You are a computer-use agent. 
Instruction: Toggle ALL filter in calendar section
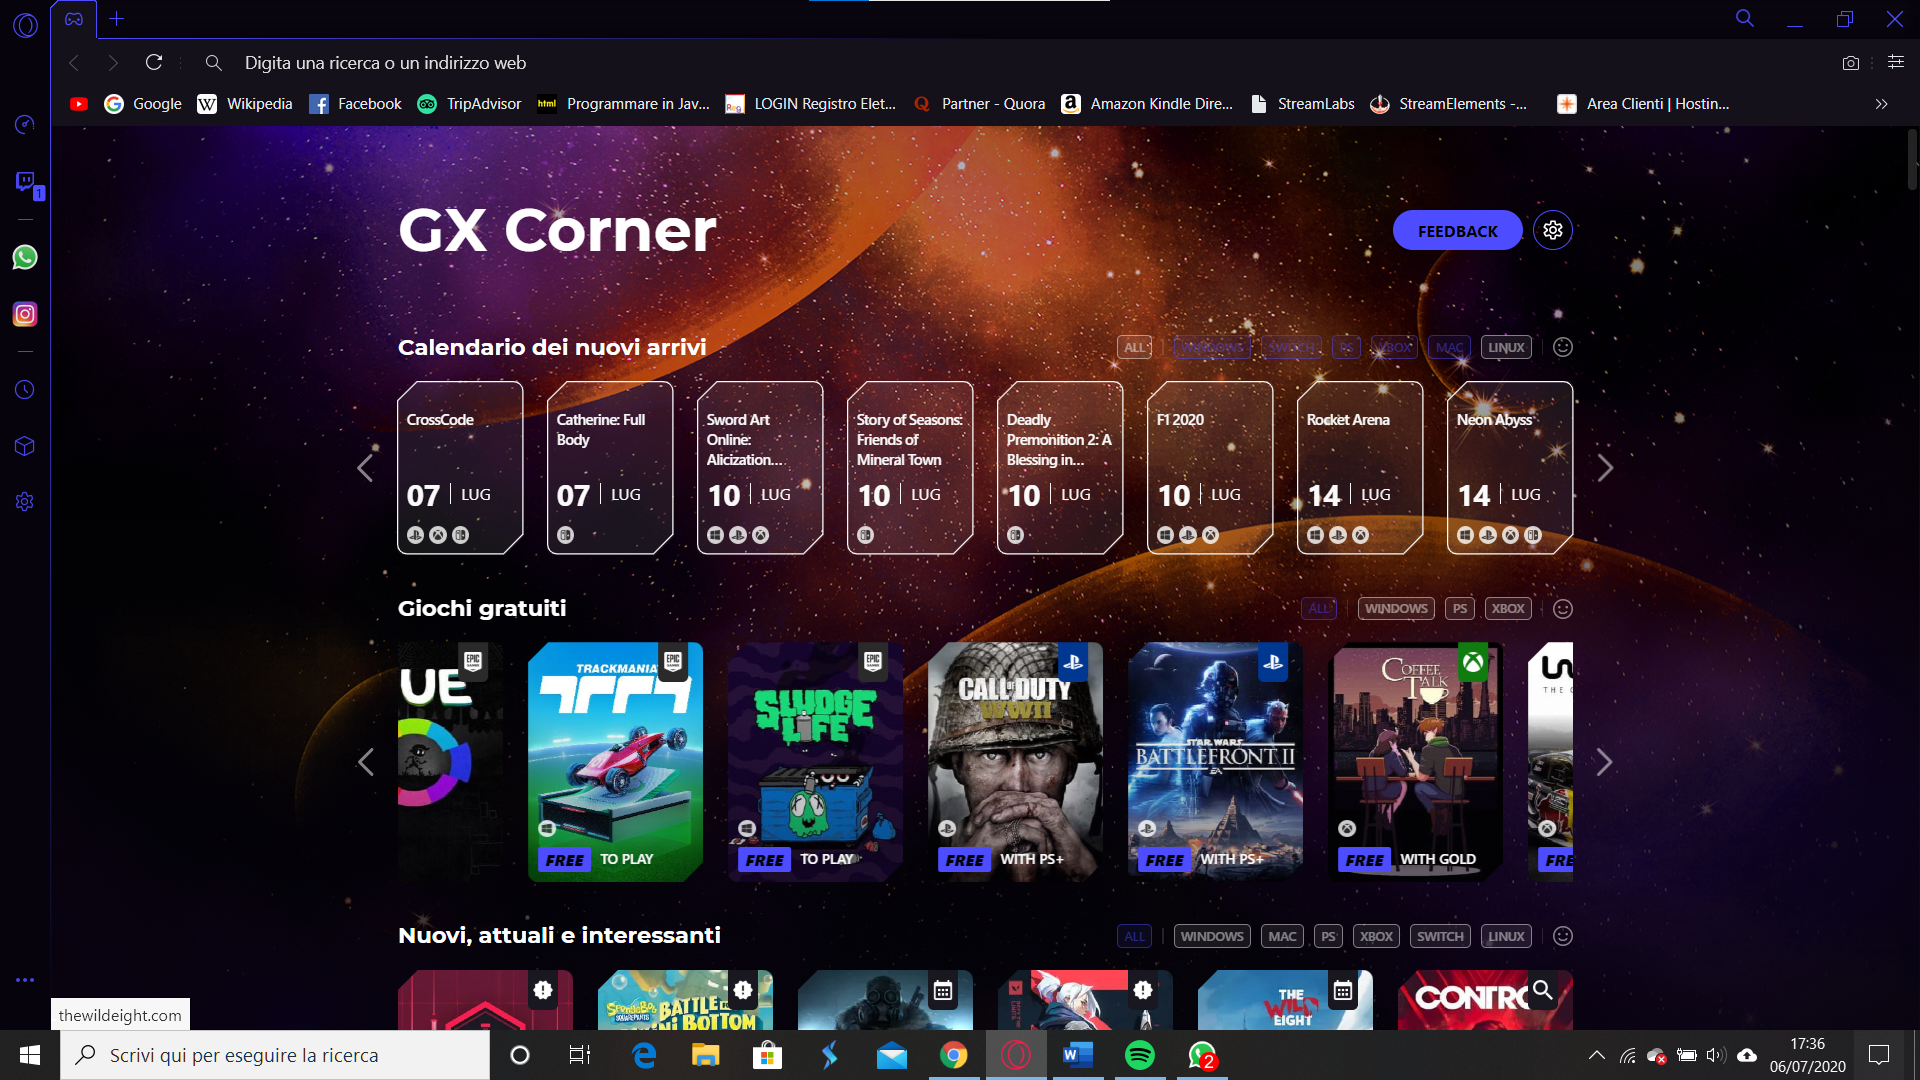point(1134,347)
